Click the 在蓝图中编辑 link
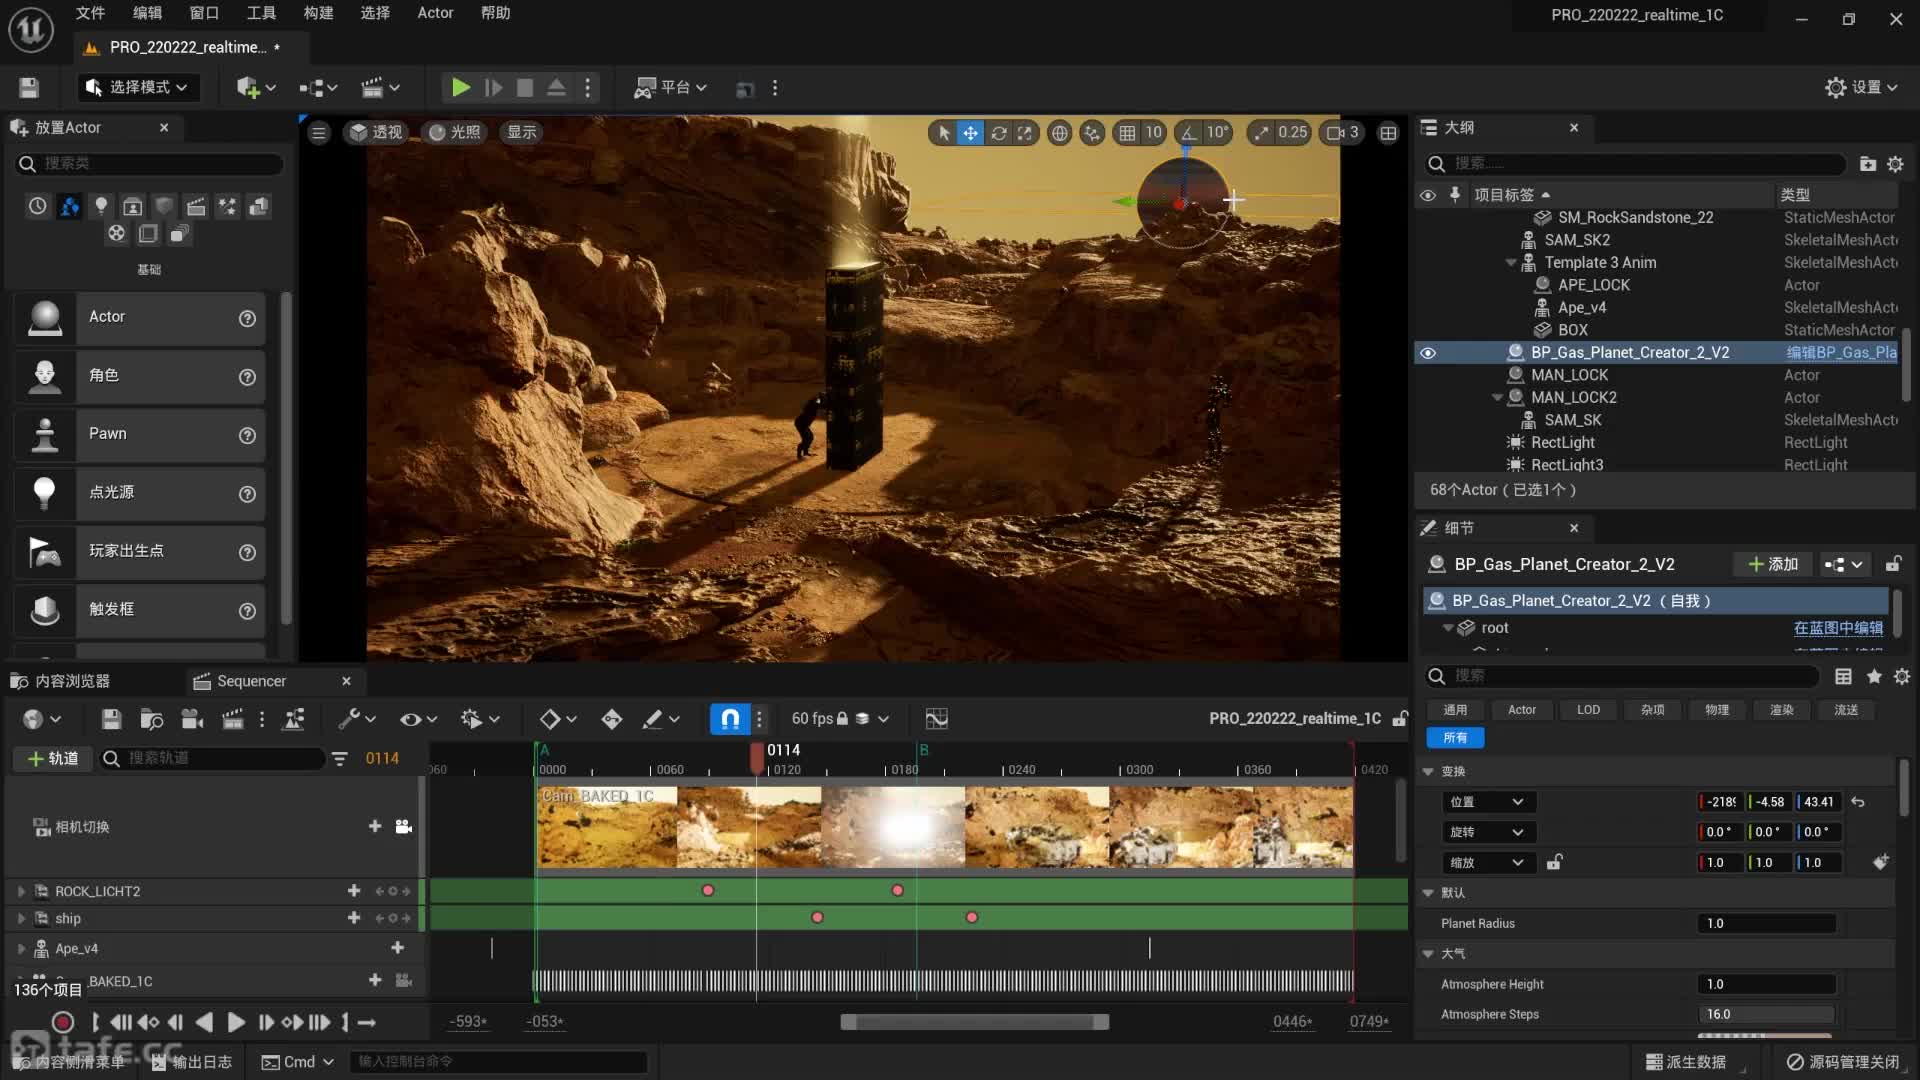Image resolution: width=1920 pixels, height=1080 pixels. pyautogui.click(x=1838, y=628)
